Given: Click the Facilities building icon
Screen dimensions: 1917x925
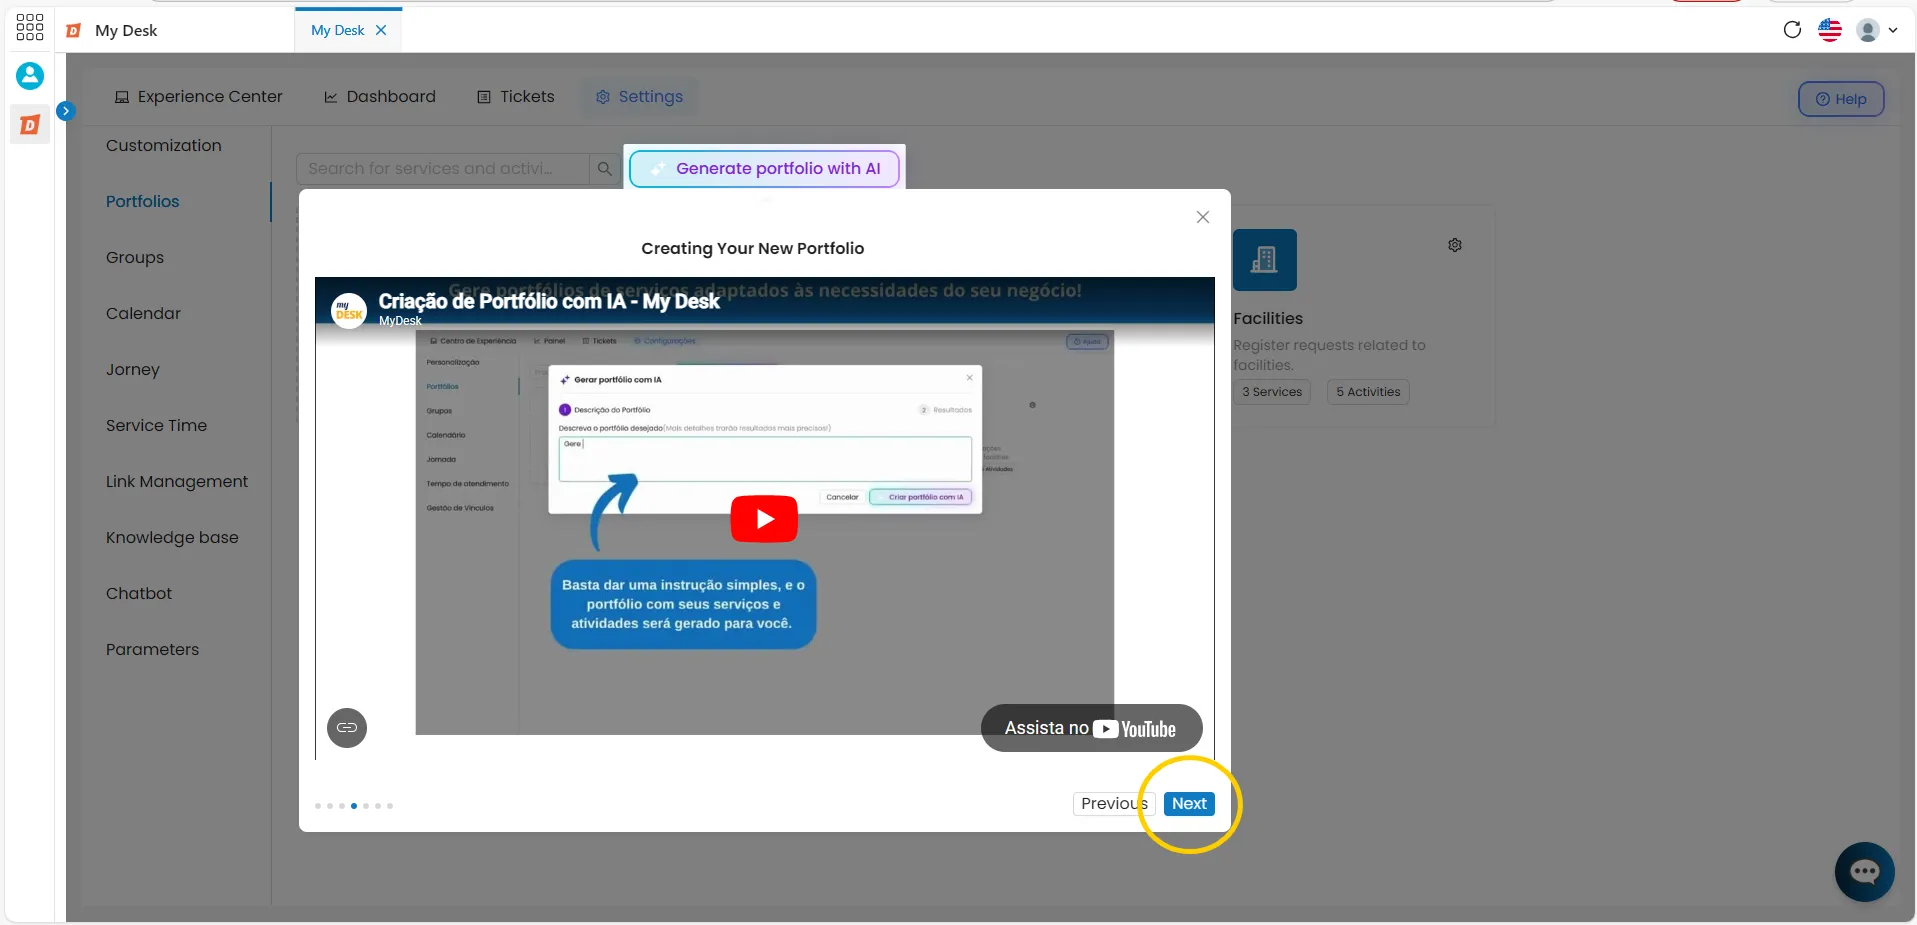Looking at the screenshot, I should (x=1265, y=260).
